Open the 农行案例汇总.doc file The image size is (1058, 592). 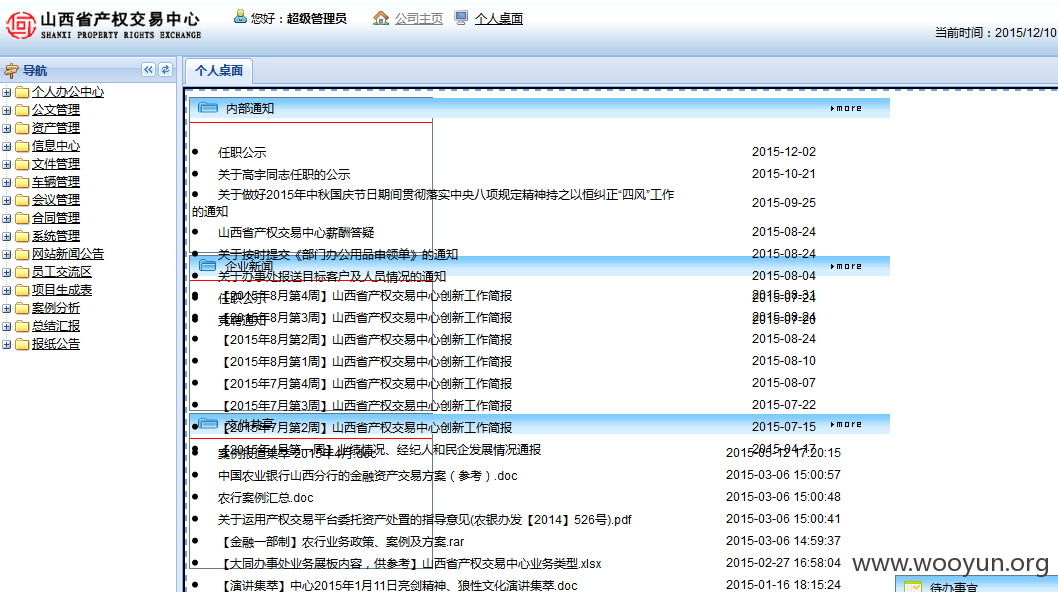point(266,497)
